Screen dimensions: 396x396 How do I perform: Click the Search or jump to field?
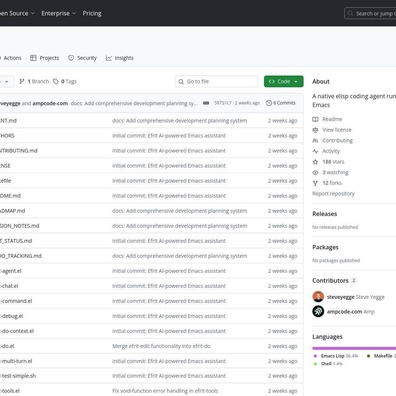tap(370, 13)
